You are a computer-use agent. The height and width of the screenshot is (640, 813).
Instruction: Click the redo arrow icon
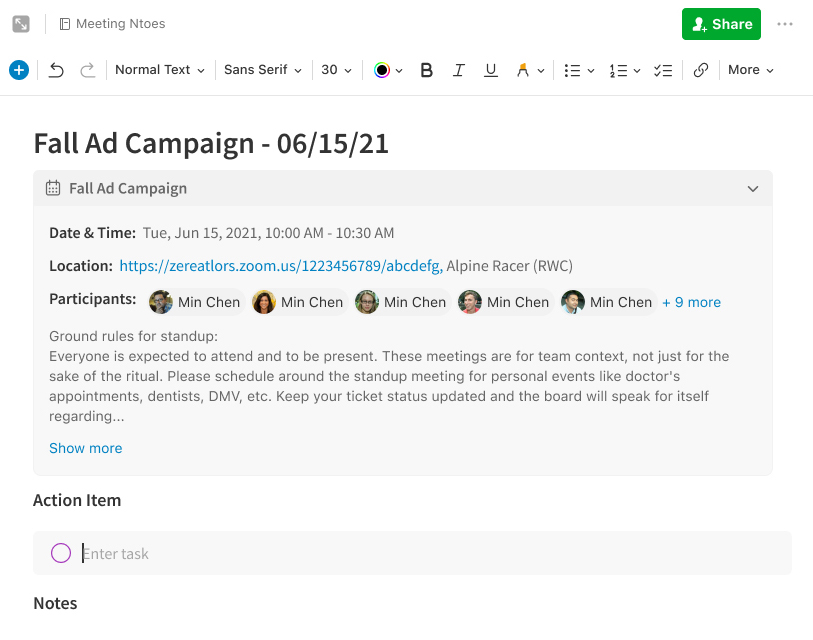(88, 70)
